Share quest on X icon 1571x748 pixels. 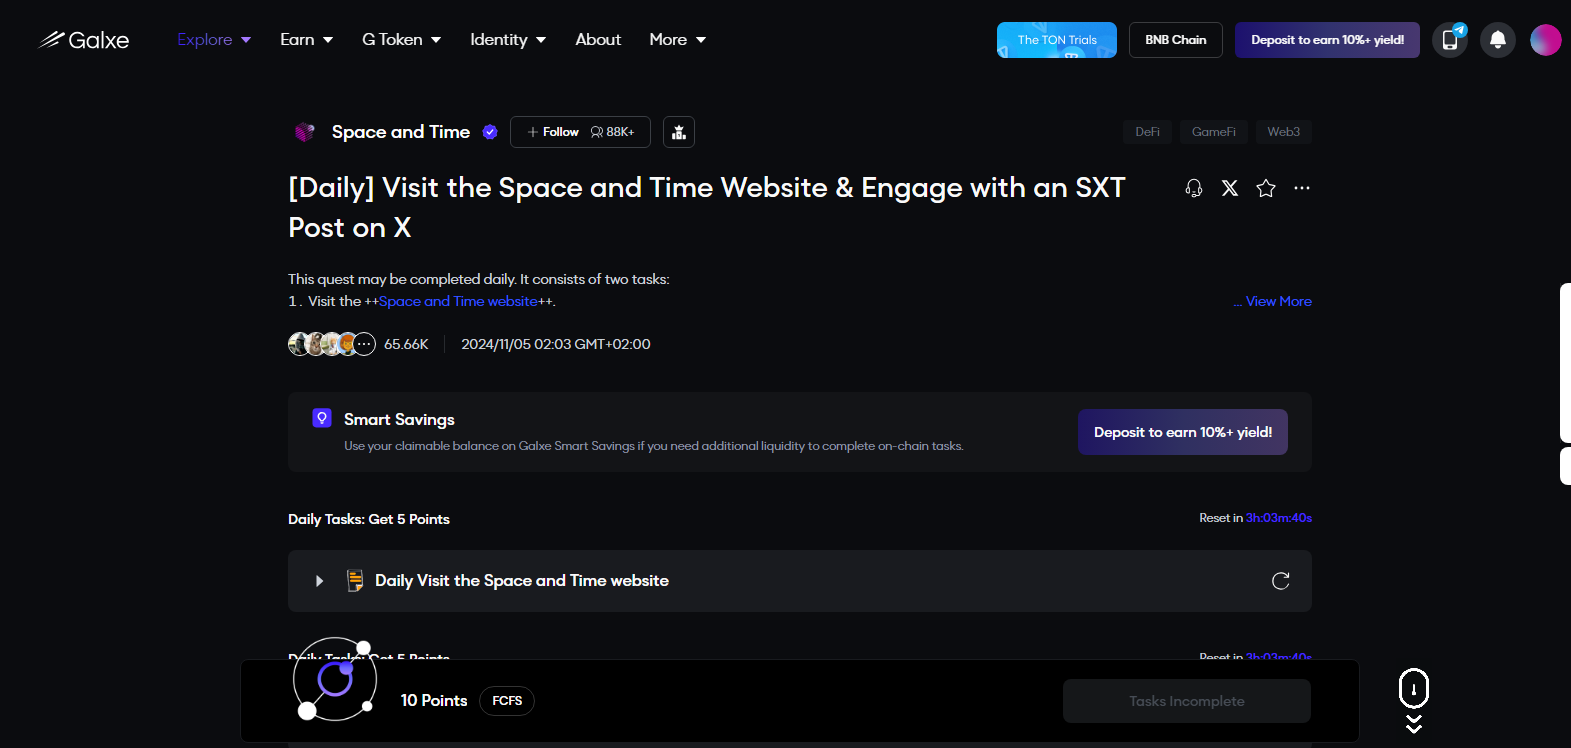tap(1230, 188)
